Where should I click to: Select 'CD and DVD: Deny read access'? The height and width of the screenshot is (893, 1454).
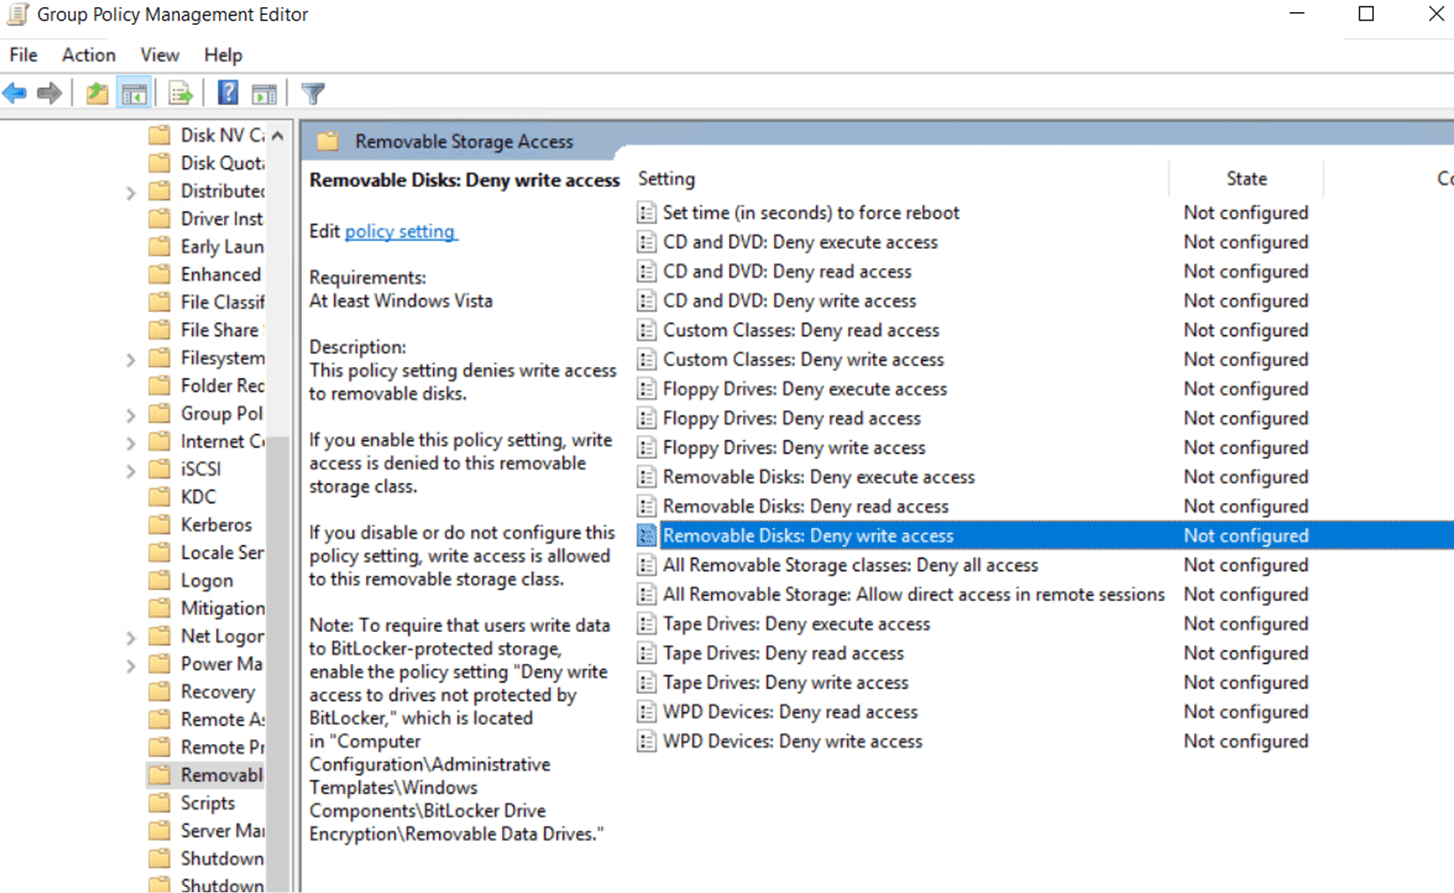click(787, 271)
